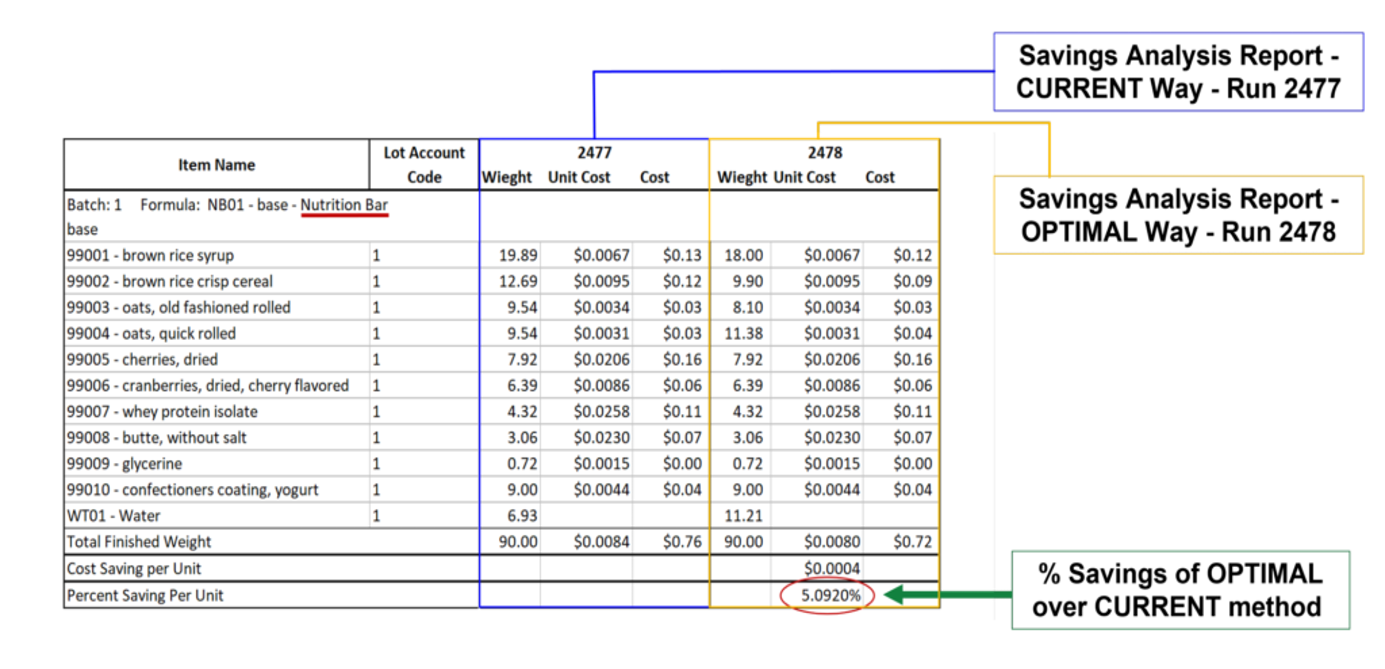Select the Item Name column header
The width and height of the screenshot is (1385, 669).
[x=216, y=165]
